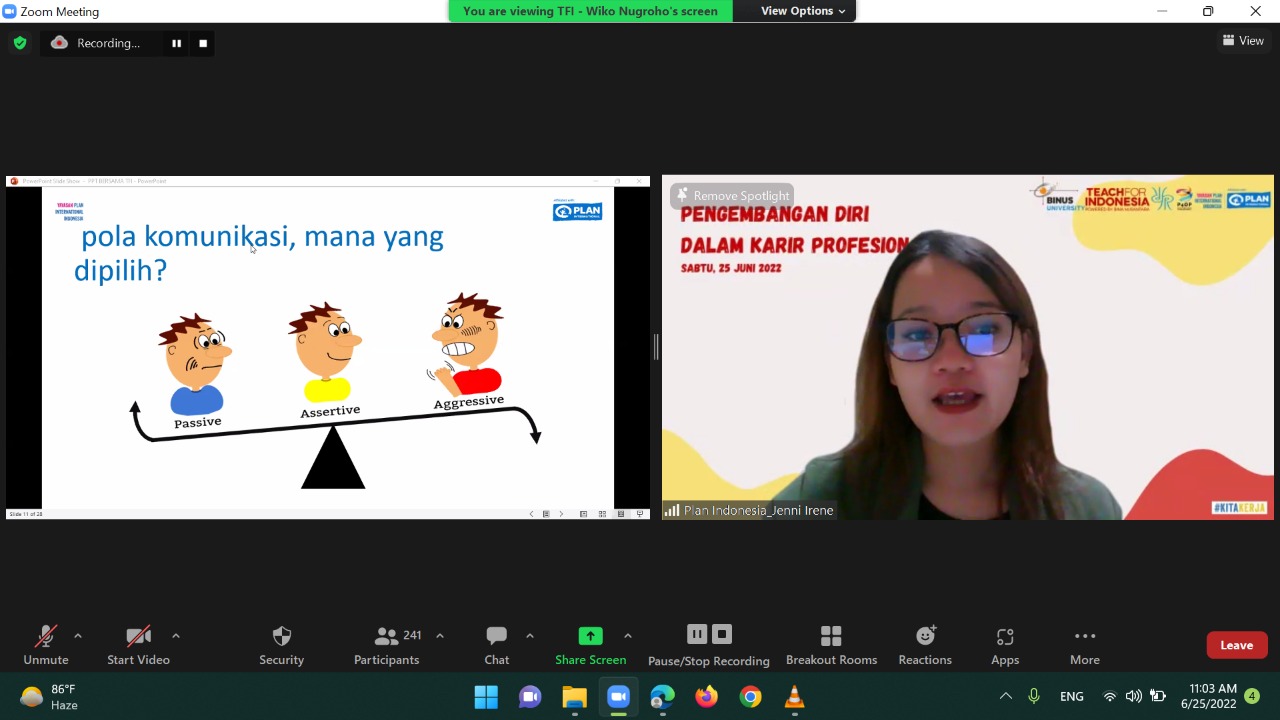Click Remove Spotlight on video
The width and height of the screenshot is (1280, 720).
pos(732,196)
